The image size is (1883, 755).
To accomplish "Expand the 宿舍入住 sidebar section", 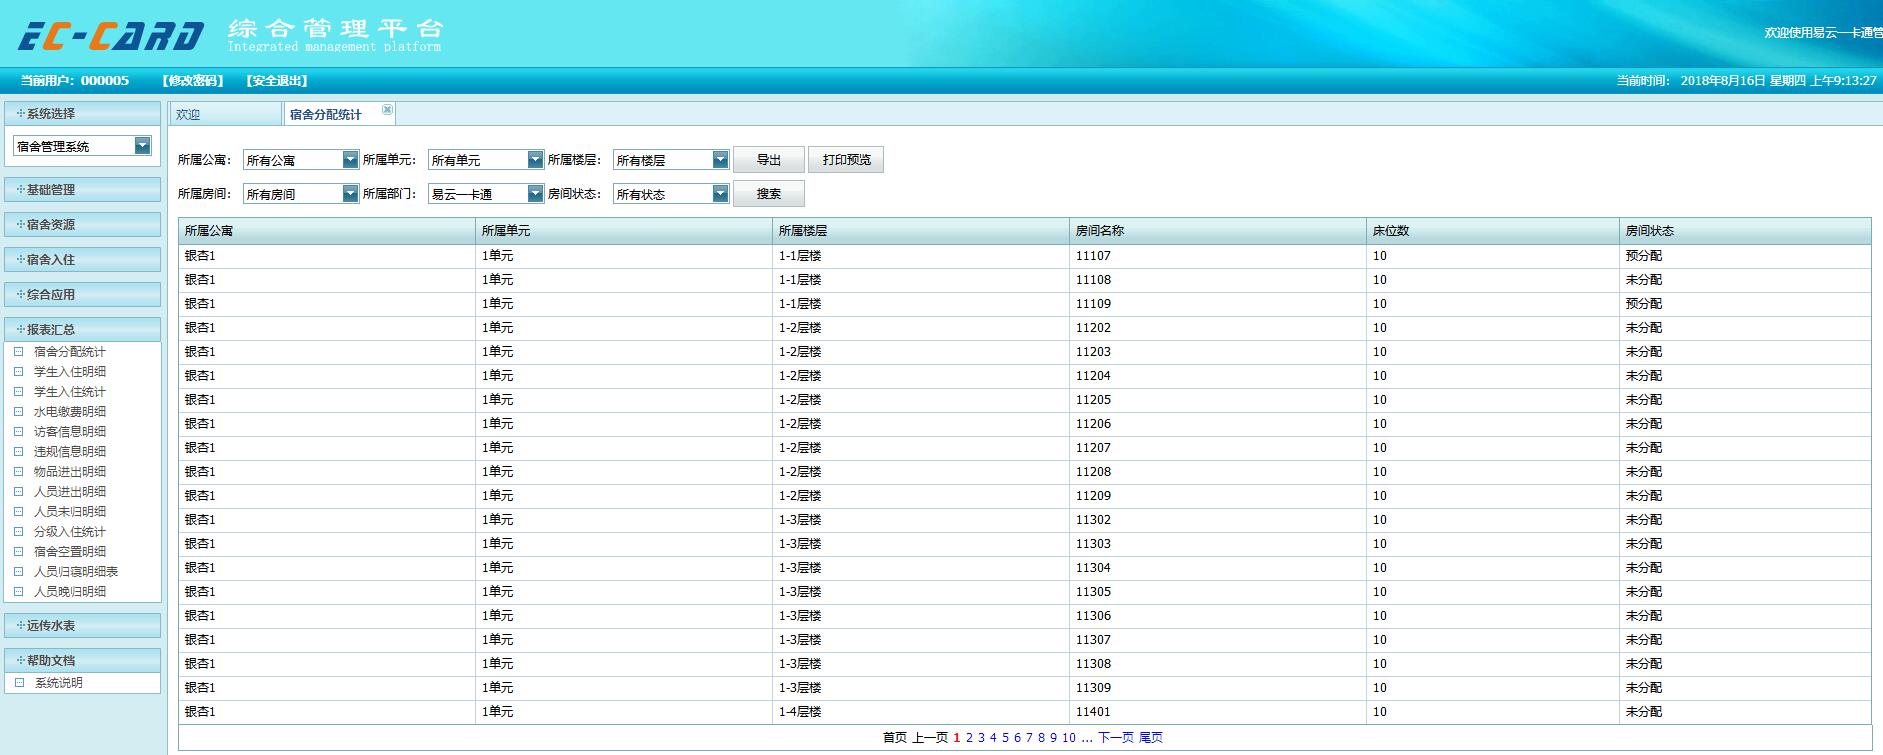I will point(82,259).
